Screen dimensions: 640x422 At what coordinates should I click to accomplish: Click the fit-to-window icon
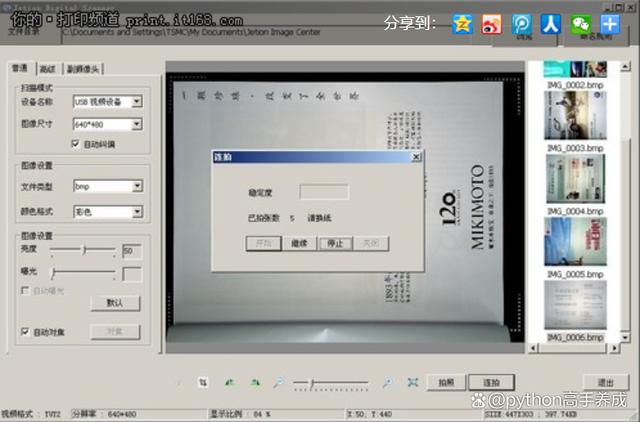point(413,382)
